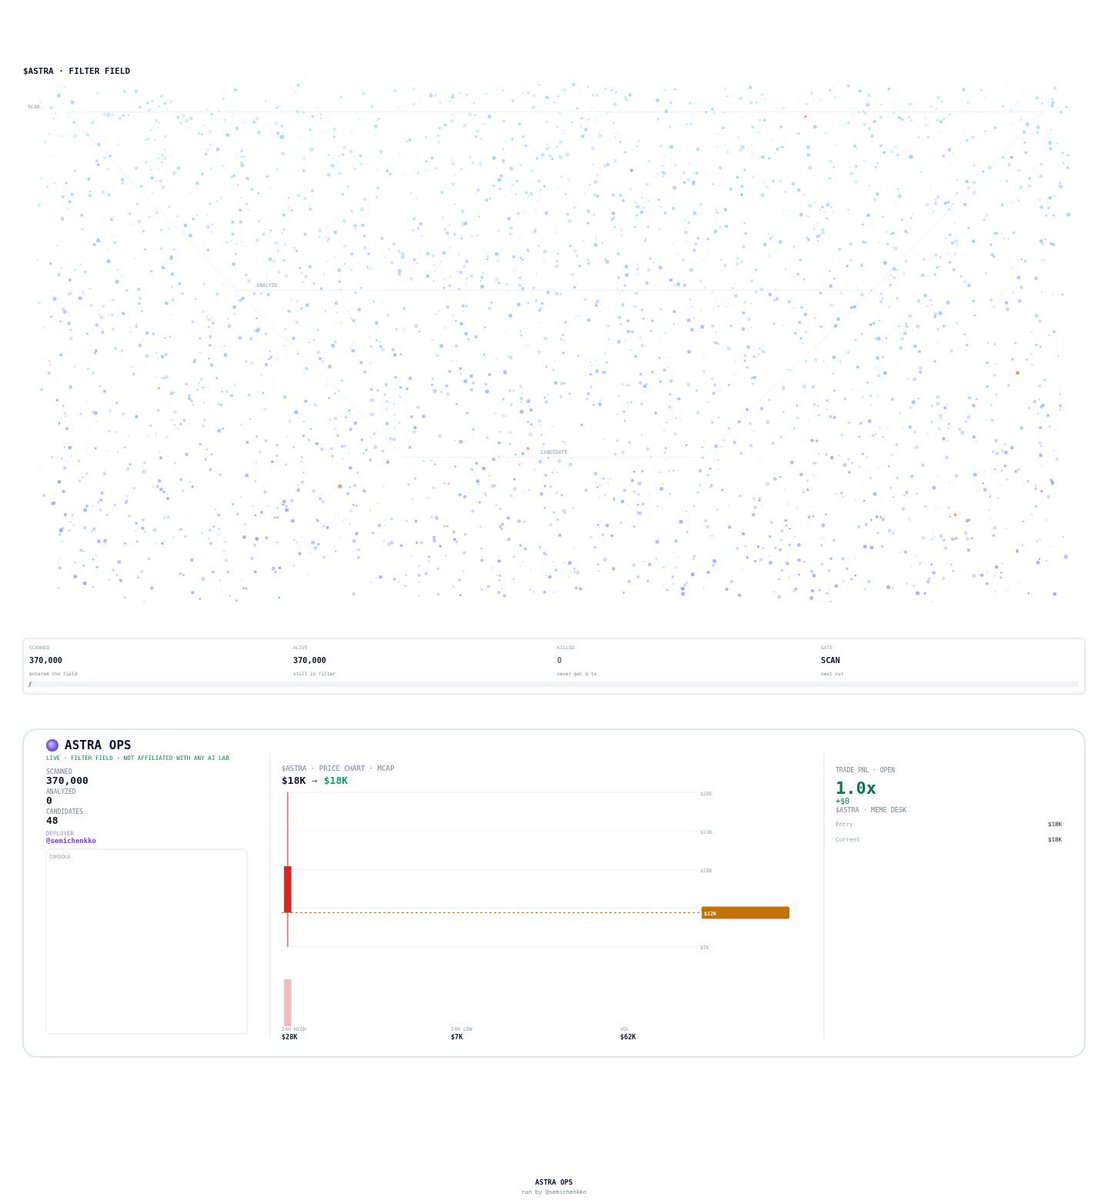Click the Console output box
This screenshot has width=1108, height=1200.
pyautogui.click(x=146, y=941)
